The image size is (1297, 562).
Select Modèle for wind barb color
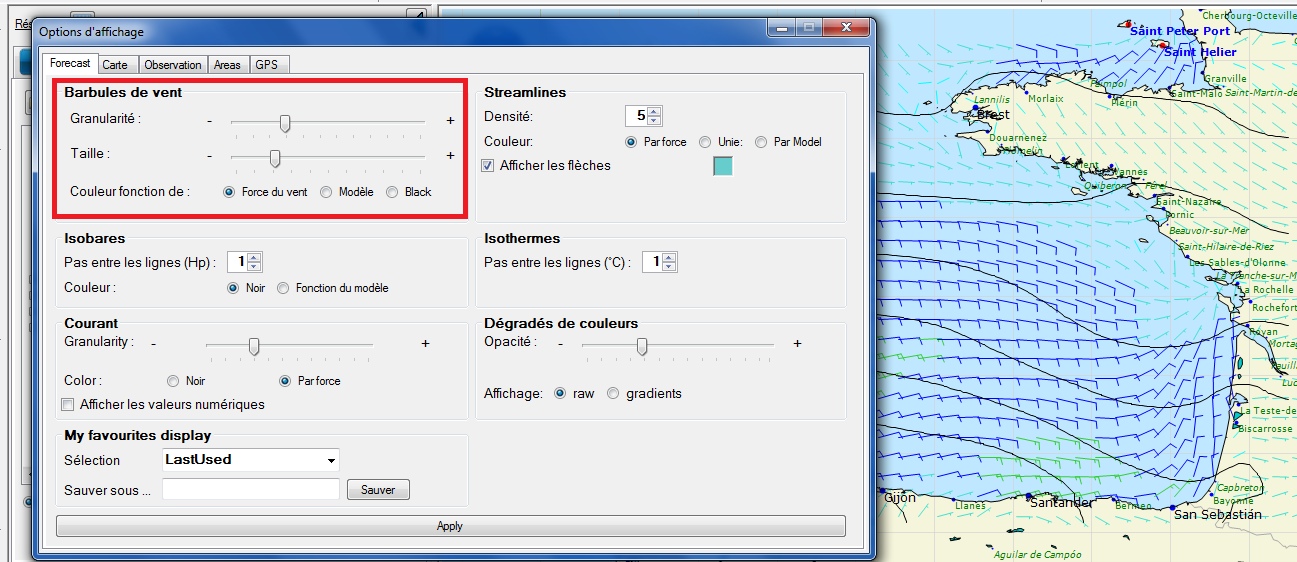327,192
